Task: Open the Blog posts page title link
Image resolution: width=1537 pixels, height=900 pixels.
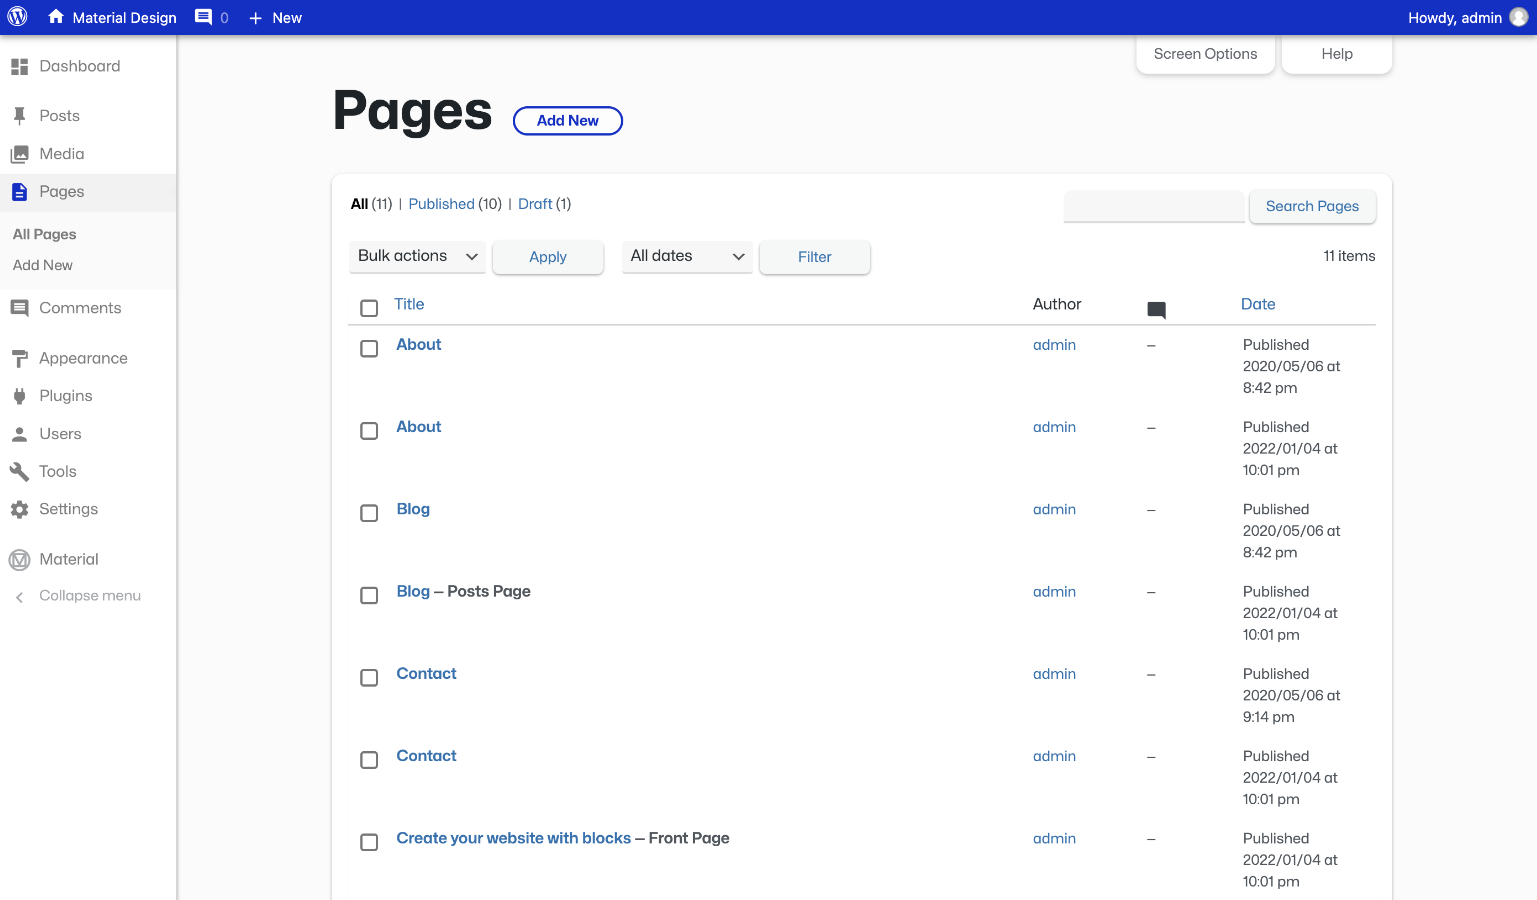Action: (412, 591)
